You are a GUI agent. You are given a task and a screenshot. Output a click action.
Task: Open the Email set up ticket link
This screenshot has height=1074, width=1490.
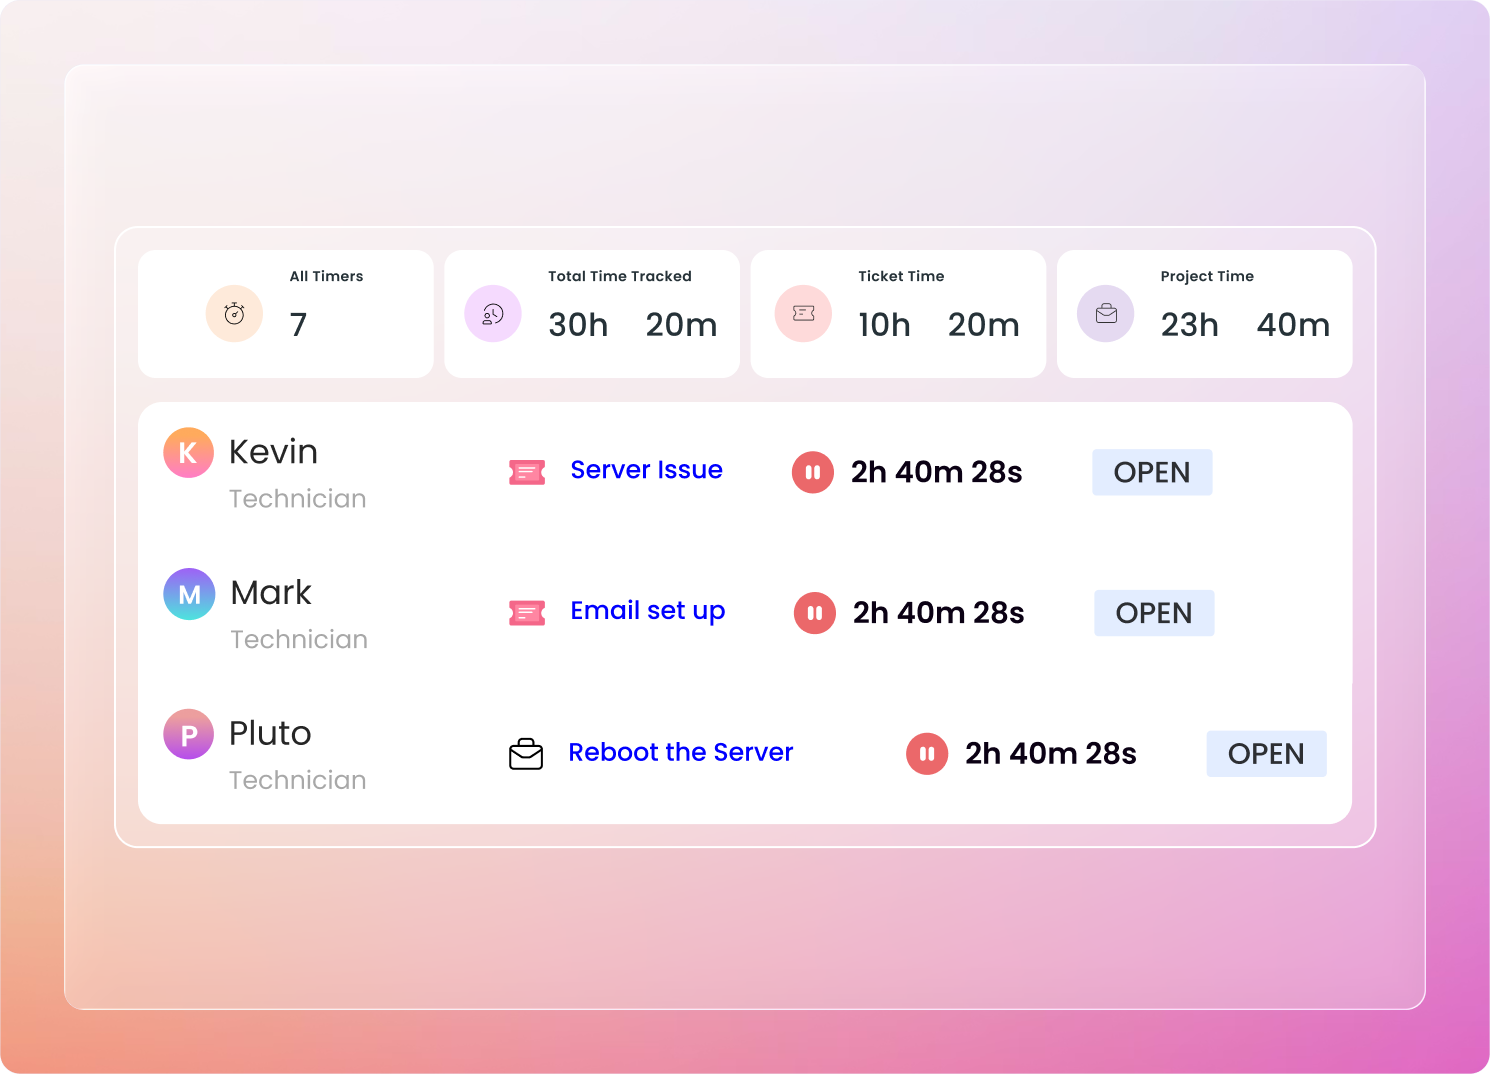pyautogui.click(x=647, y=611)
